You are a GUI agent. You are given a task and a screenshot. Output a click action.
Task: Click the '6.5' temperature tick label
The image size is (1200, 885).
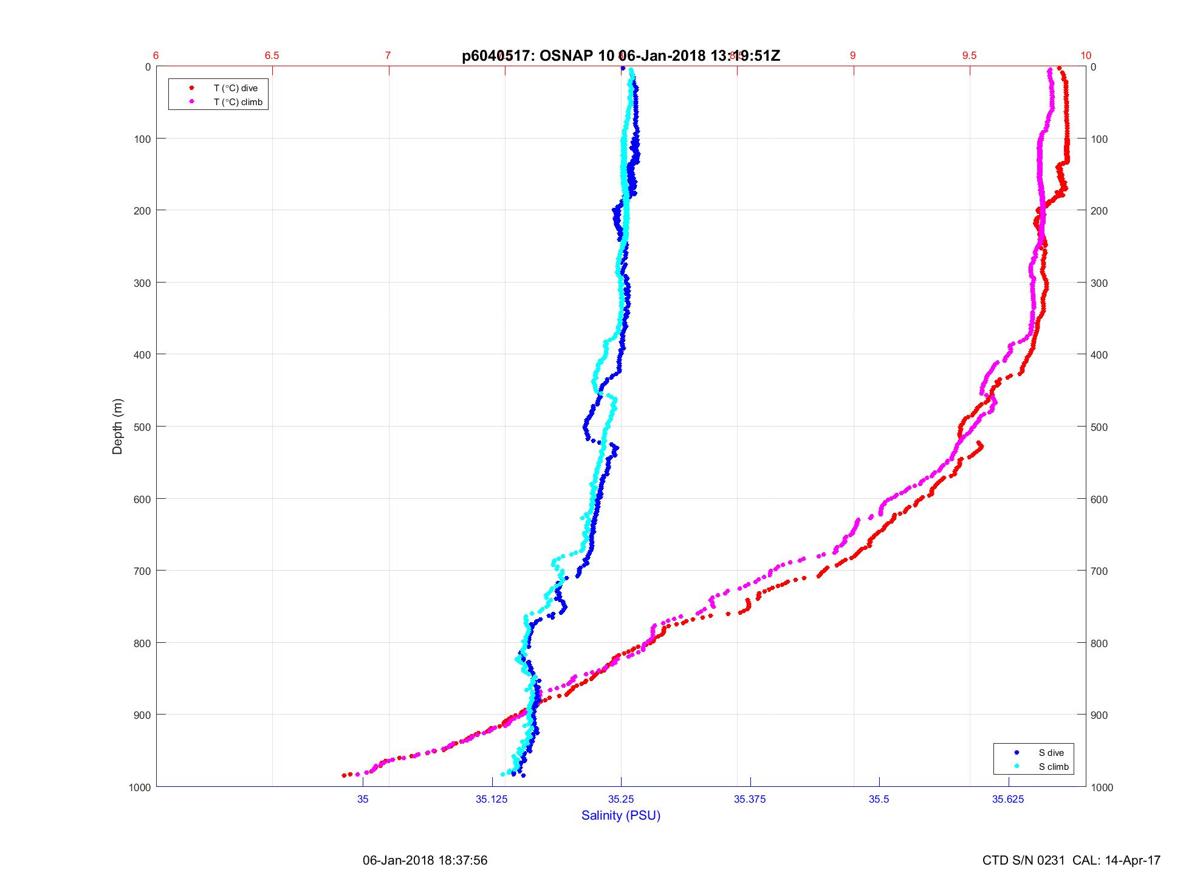(272, 56)
